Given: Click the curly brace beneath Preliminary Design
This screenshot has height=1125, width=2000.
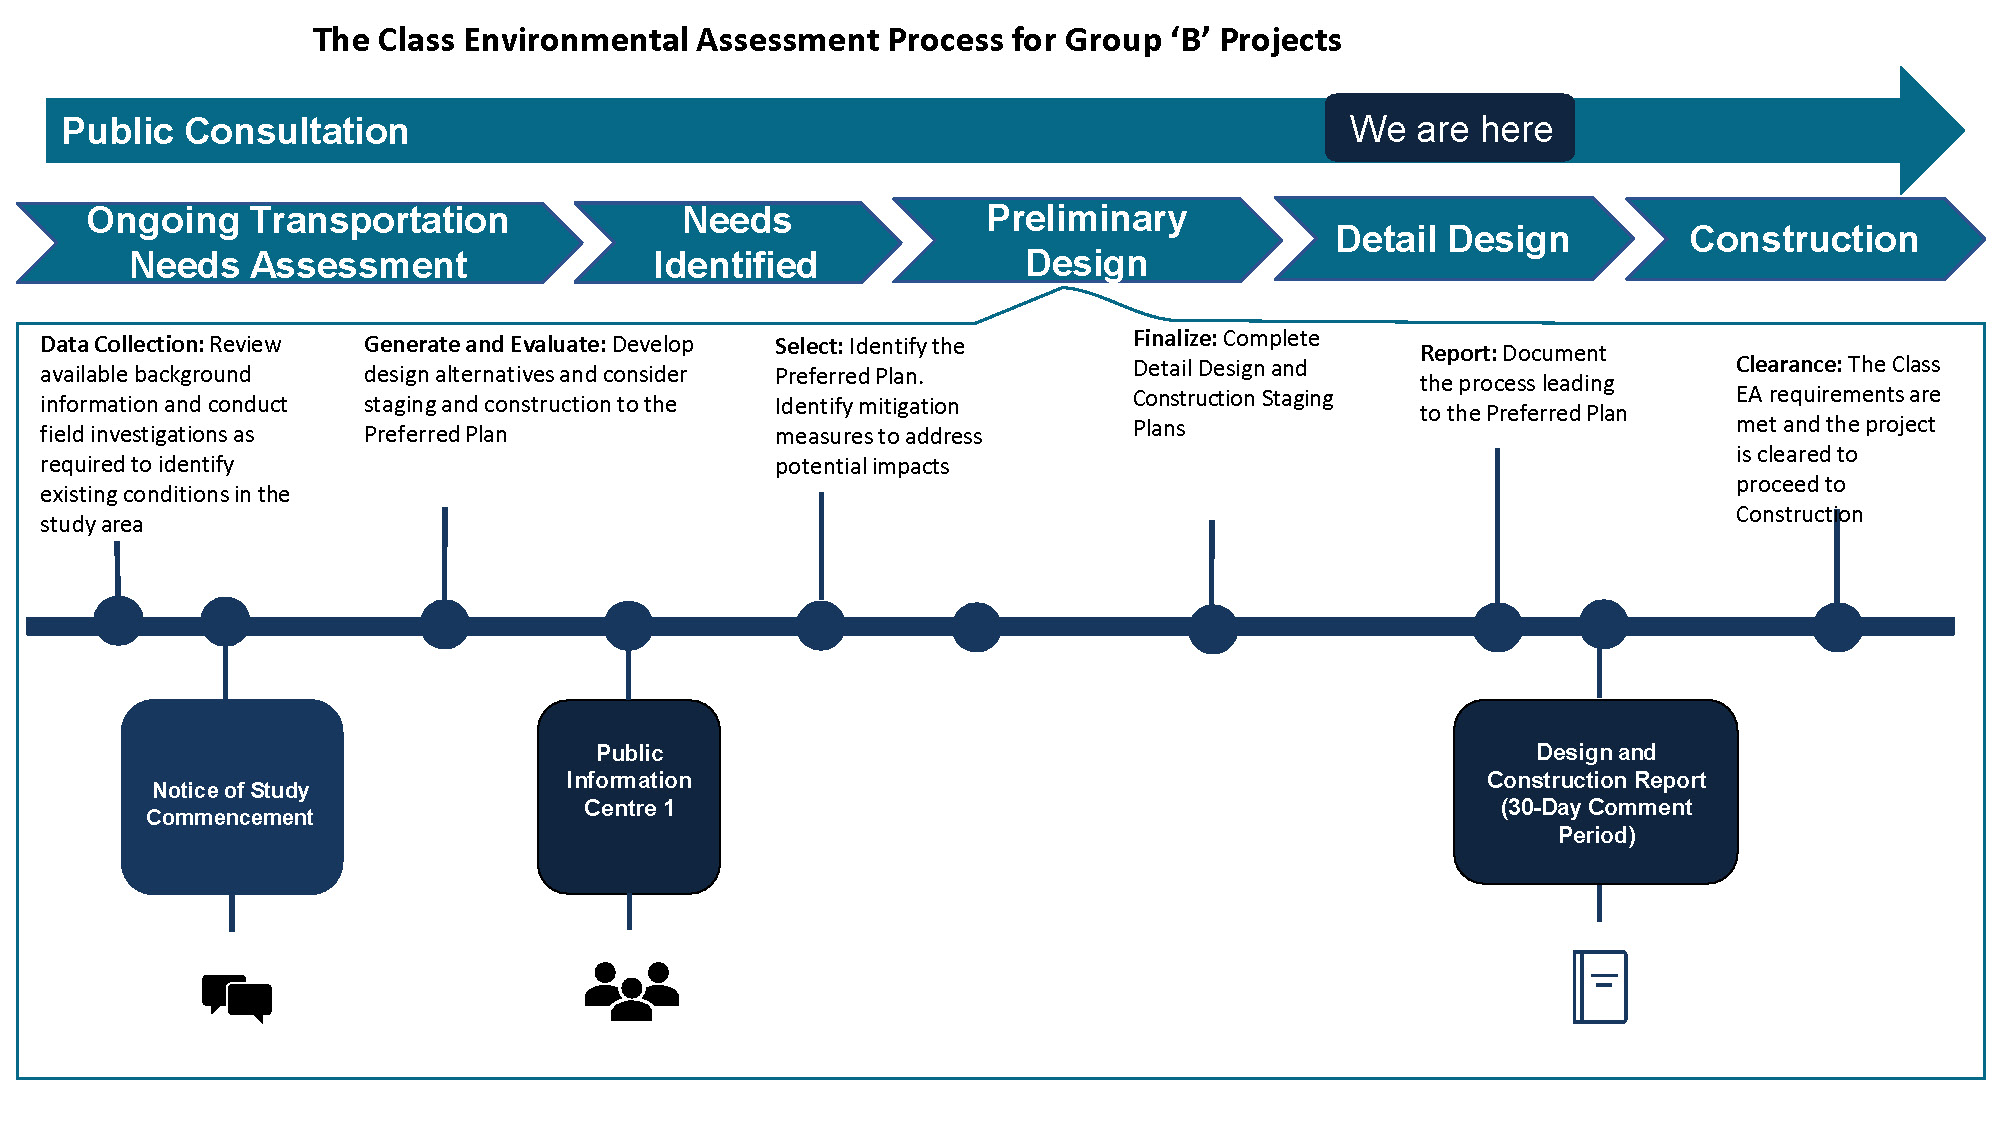Looking at the screenshot, I should tap(1065, 297).
